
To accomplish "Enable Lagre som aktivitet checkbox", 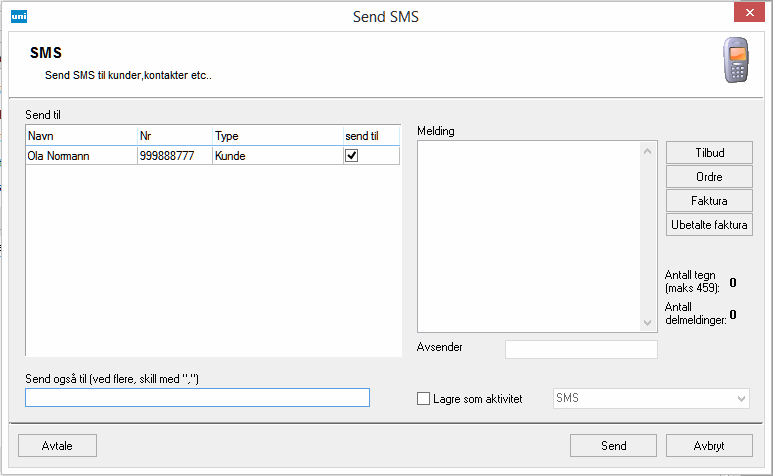I will click(423, 399).
